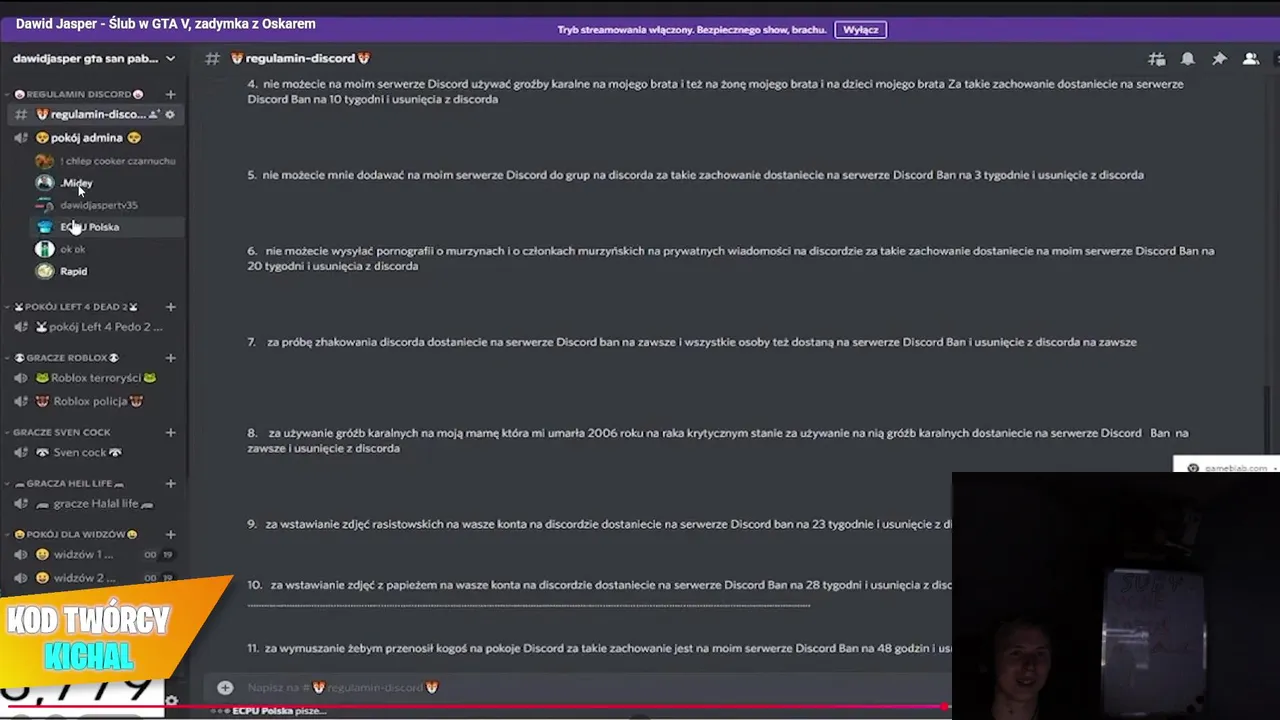Click the channel hash icon in header

212,59
